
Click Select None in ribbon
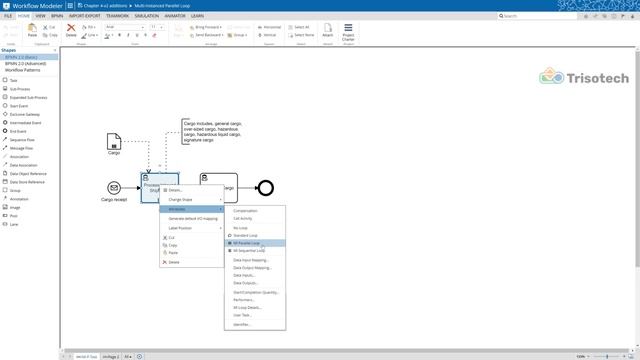click(x=301, y=35)
